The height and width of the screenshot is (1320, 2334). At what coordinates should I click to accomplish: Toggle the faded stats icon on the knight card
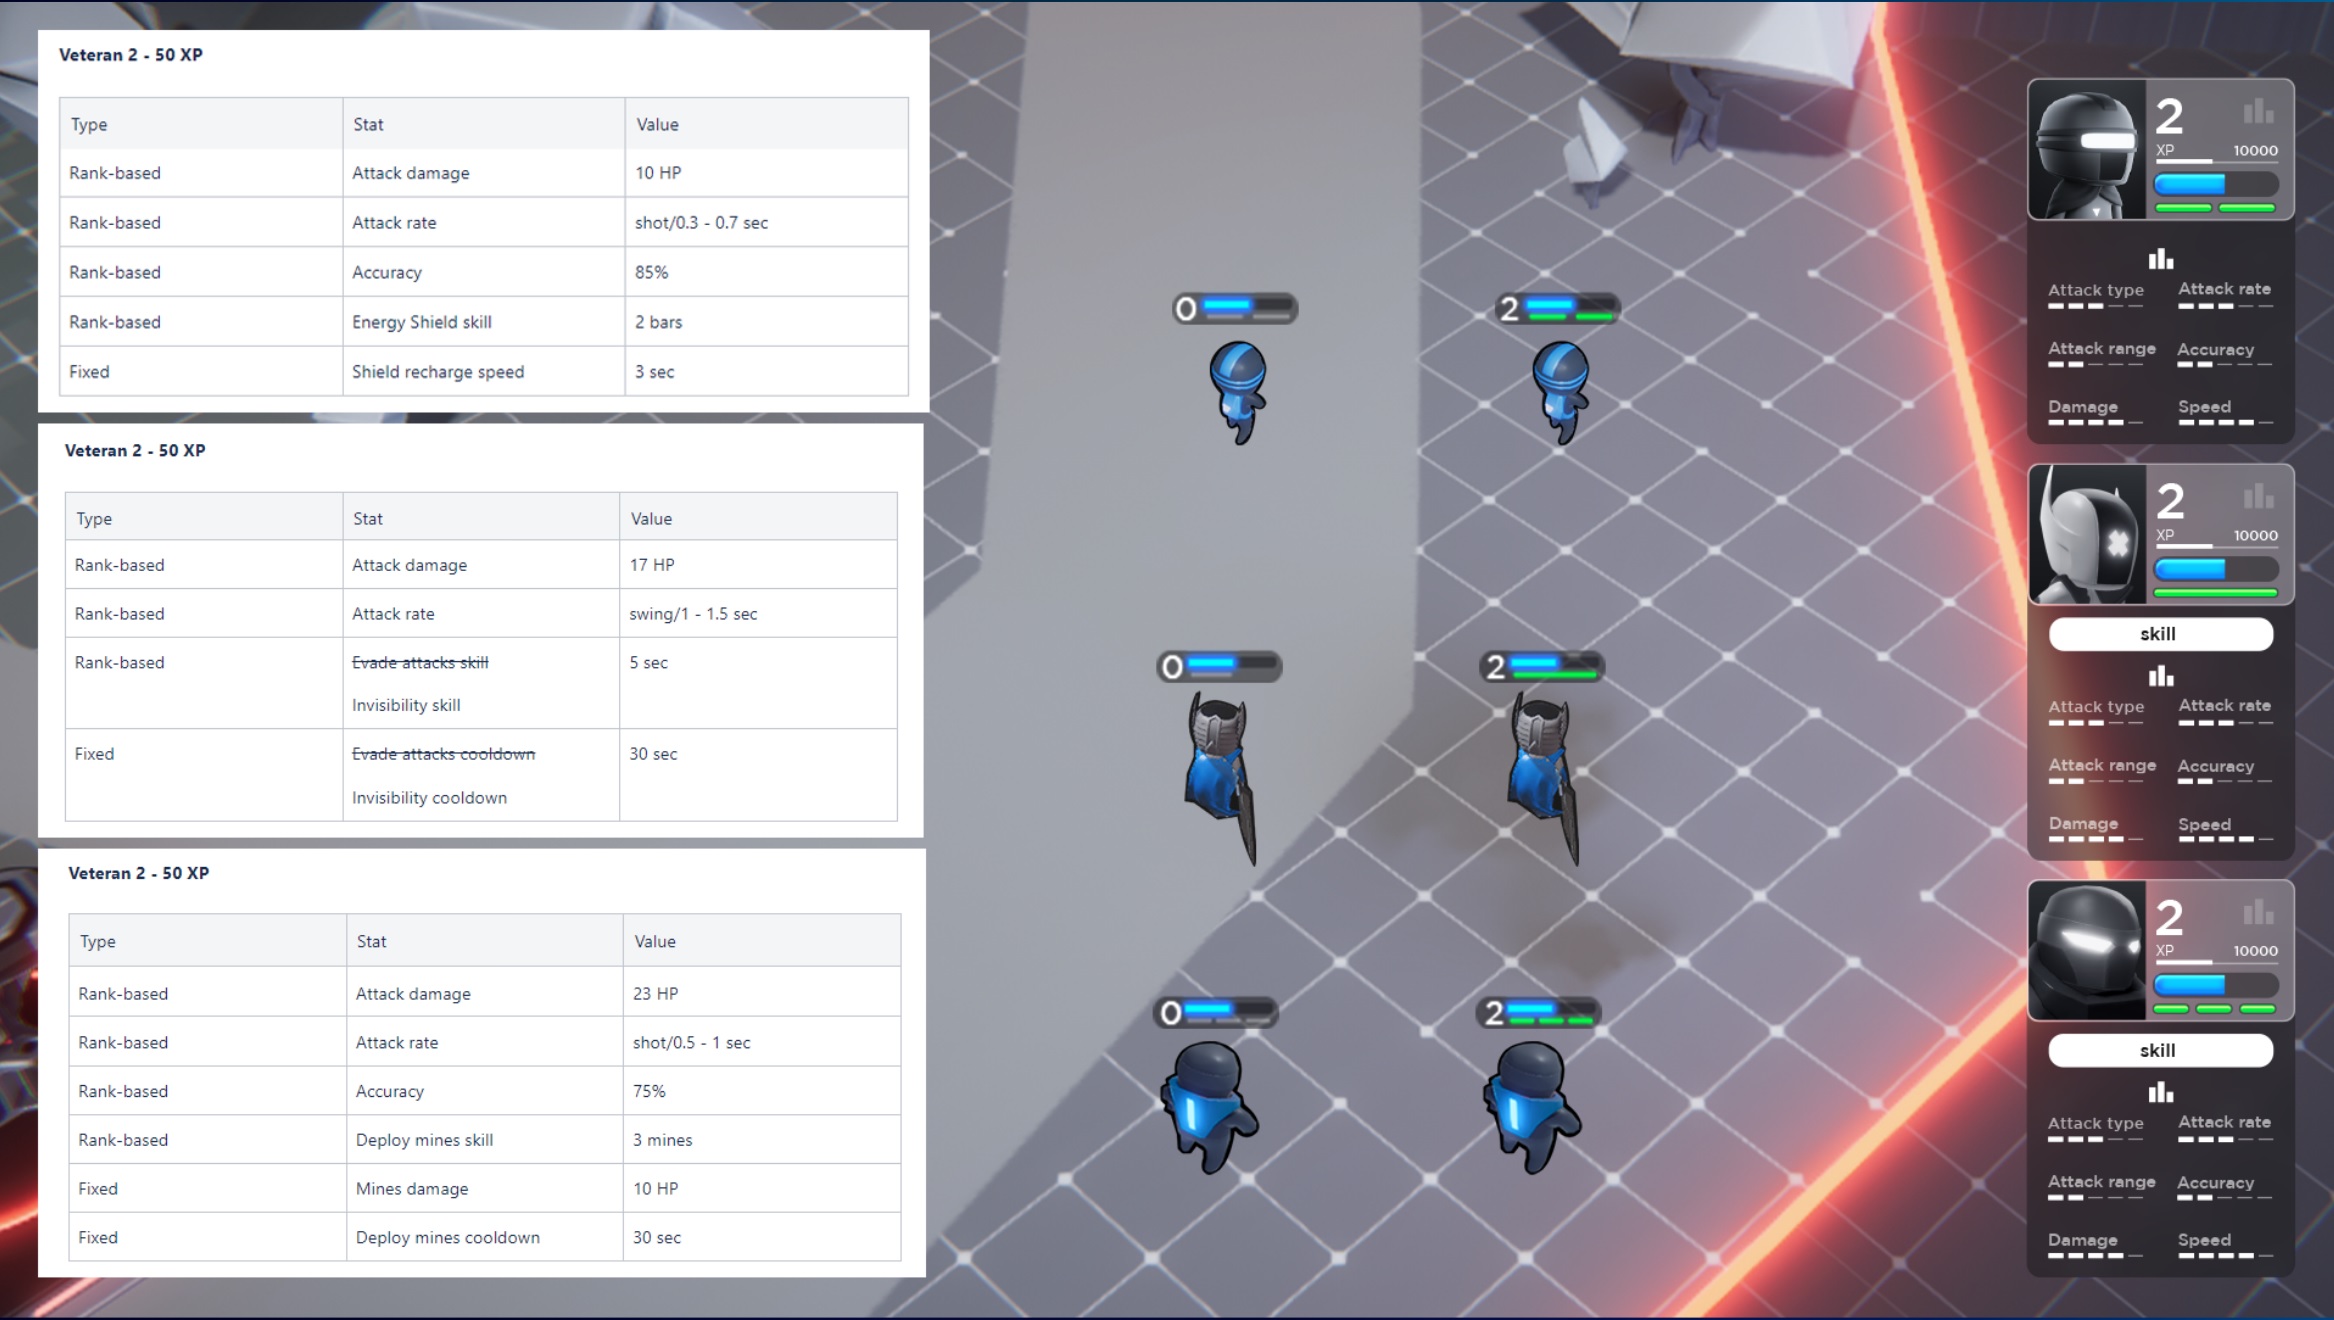2257,496
